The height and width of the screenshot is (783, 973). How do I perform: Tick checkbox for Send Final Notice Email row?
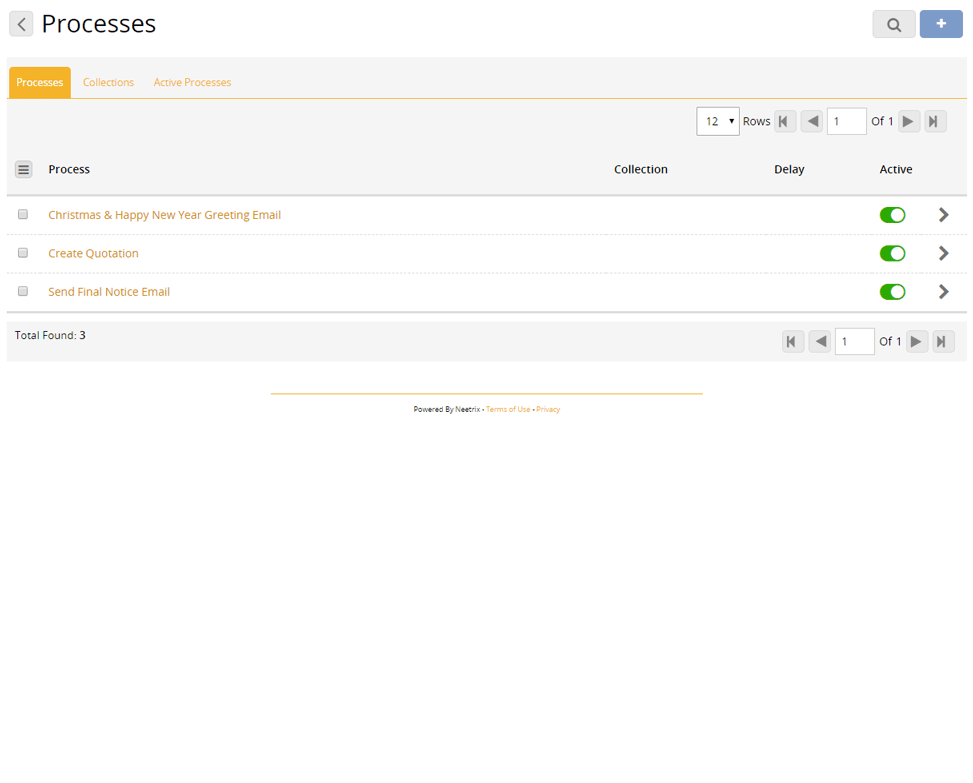[x=23, y=291]
